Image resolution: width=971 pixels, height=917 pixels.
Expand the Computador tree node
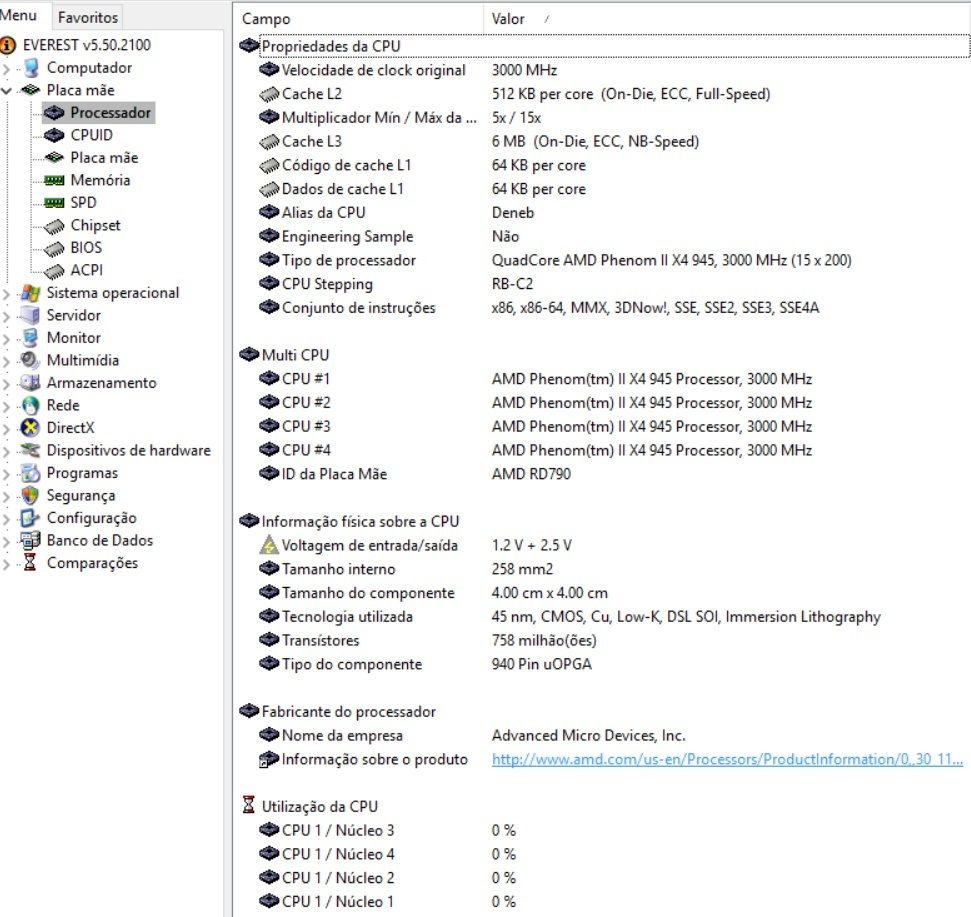[x=7, y=68]
